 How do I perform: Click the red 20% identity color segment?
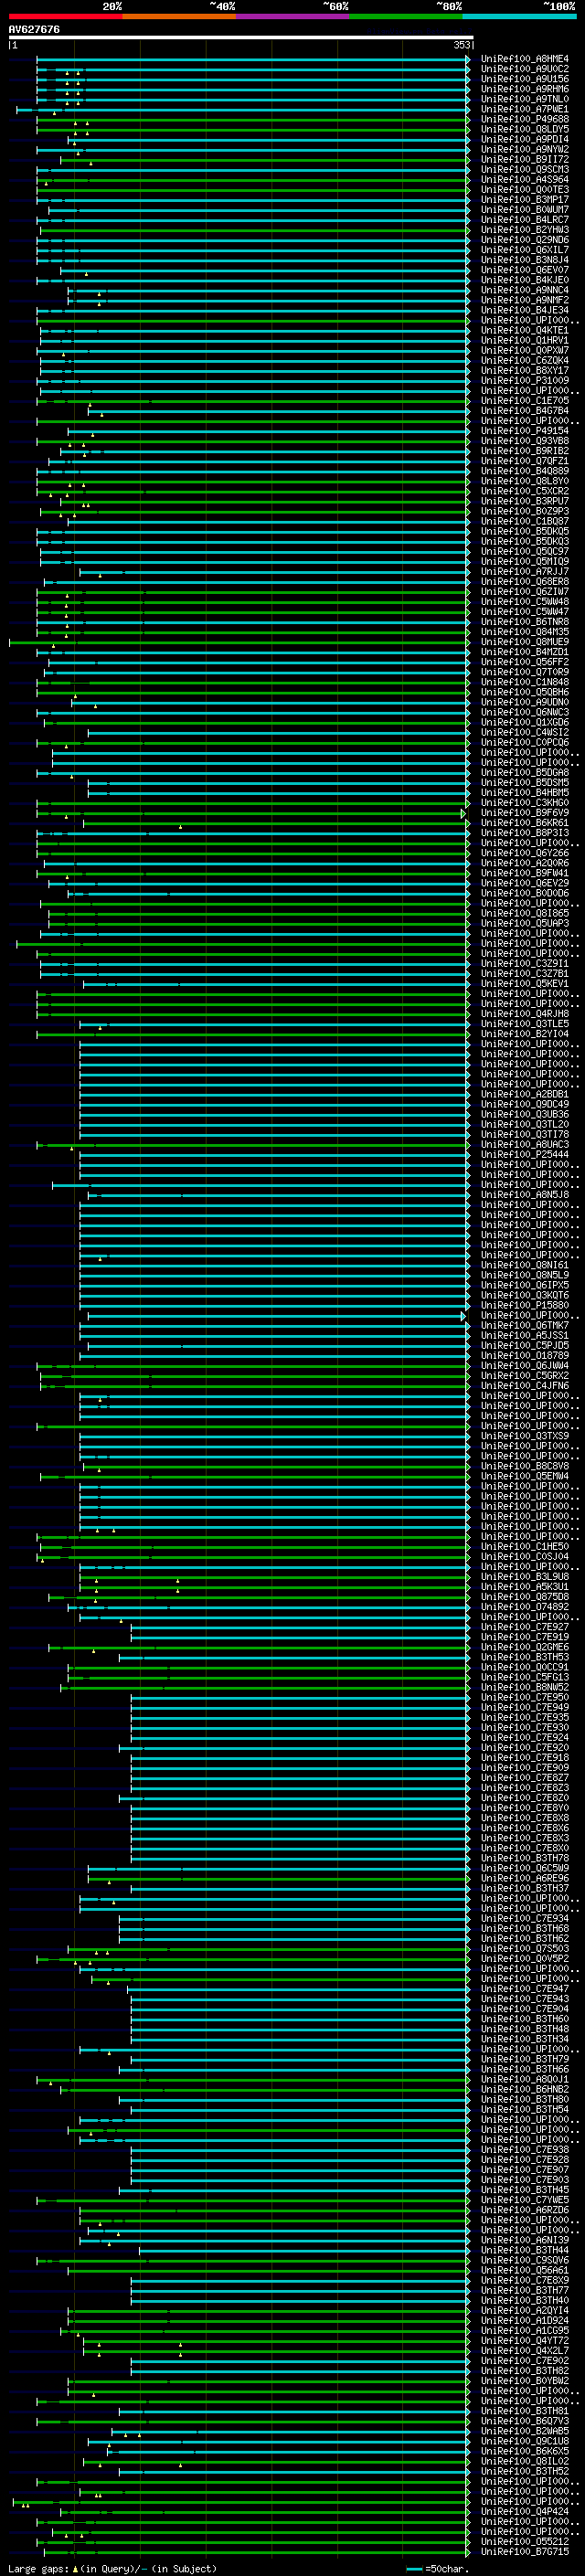(x=65, y=16)
